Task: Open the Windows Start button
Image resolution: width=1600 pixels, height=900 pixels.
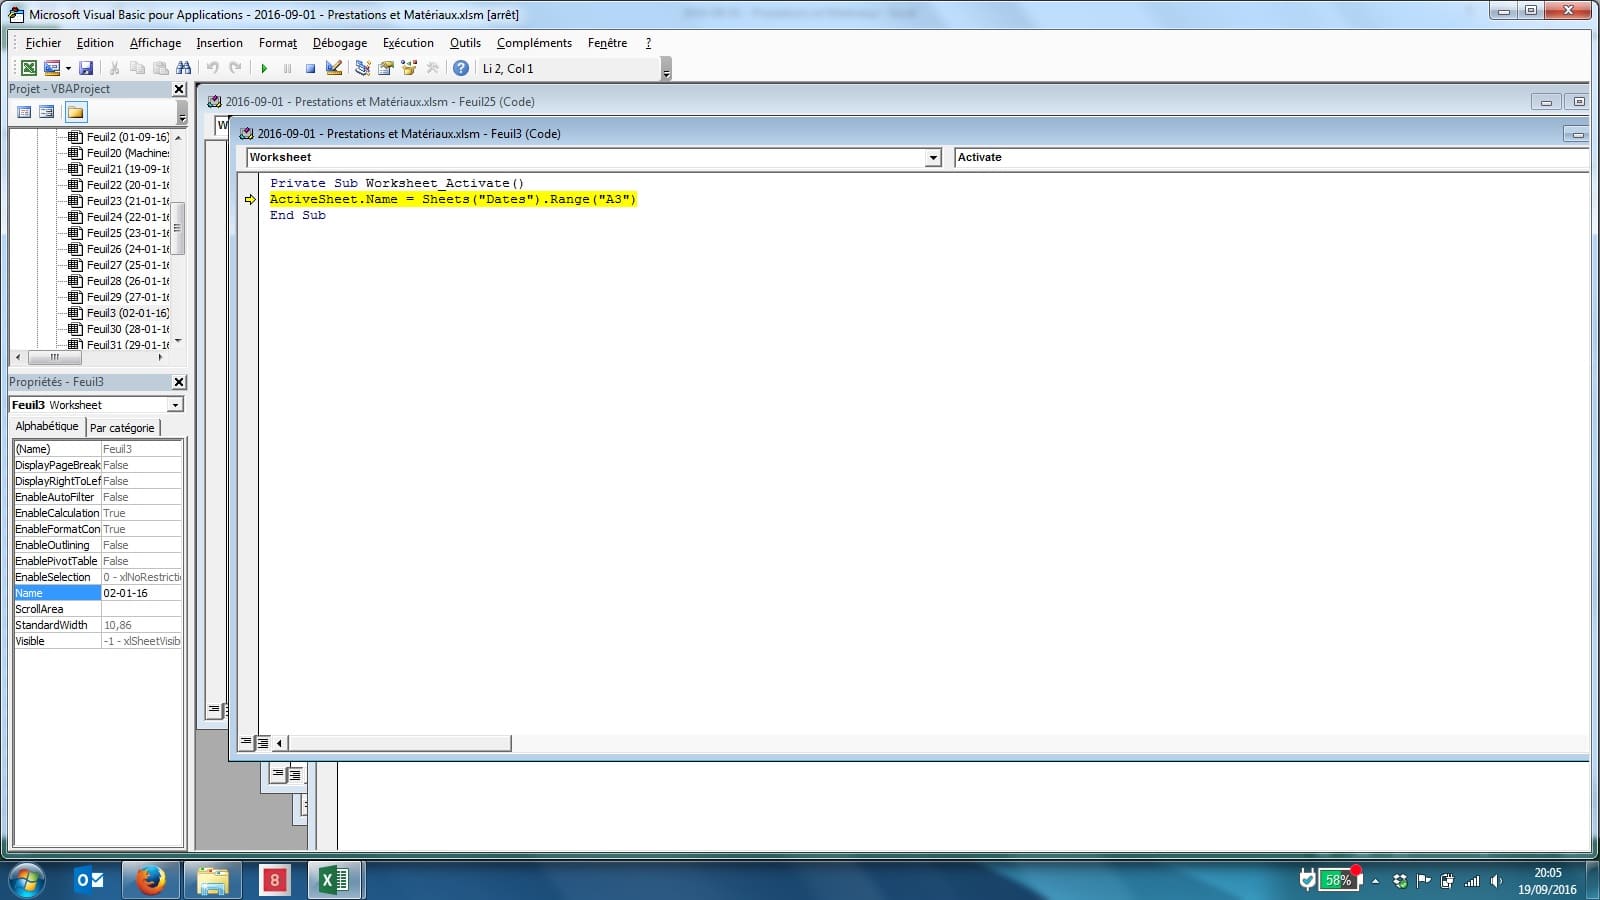Action: point(26,880)
